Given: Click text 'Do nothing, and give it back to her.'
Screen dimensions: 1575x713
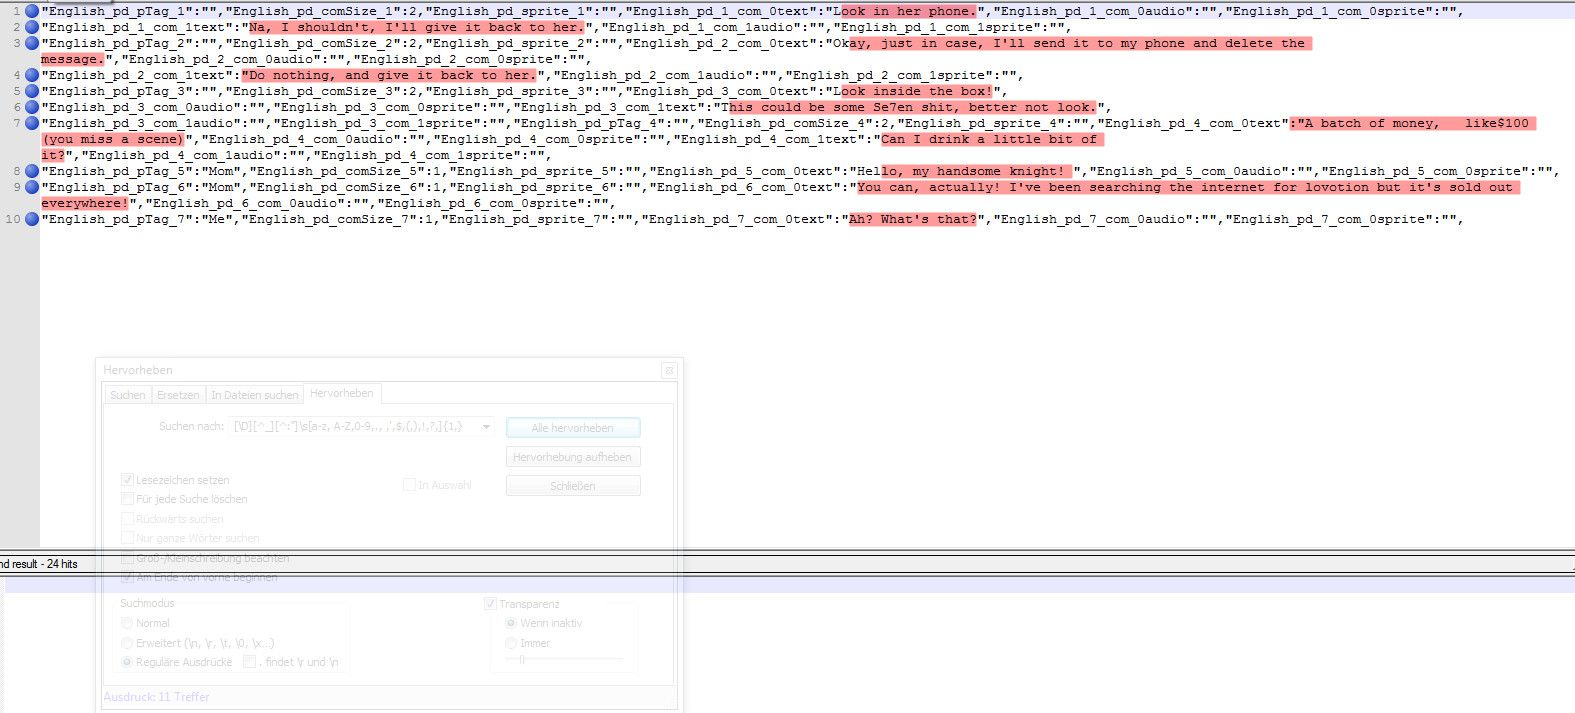Looking at the screenshot, I should pos(393,75).
